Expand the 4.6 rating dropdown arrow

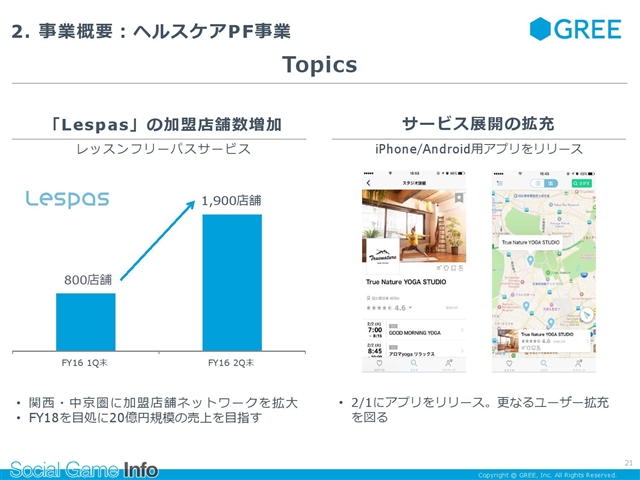point(410,308)
